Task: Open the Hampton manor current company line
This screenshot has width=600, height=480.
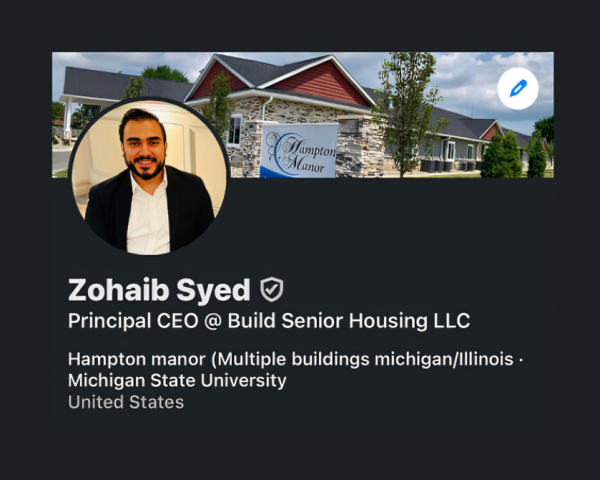Action: pos(291,359)
